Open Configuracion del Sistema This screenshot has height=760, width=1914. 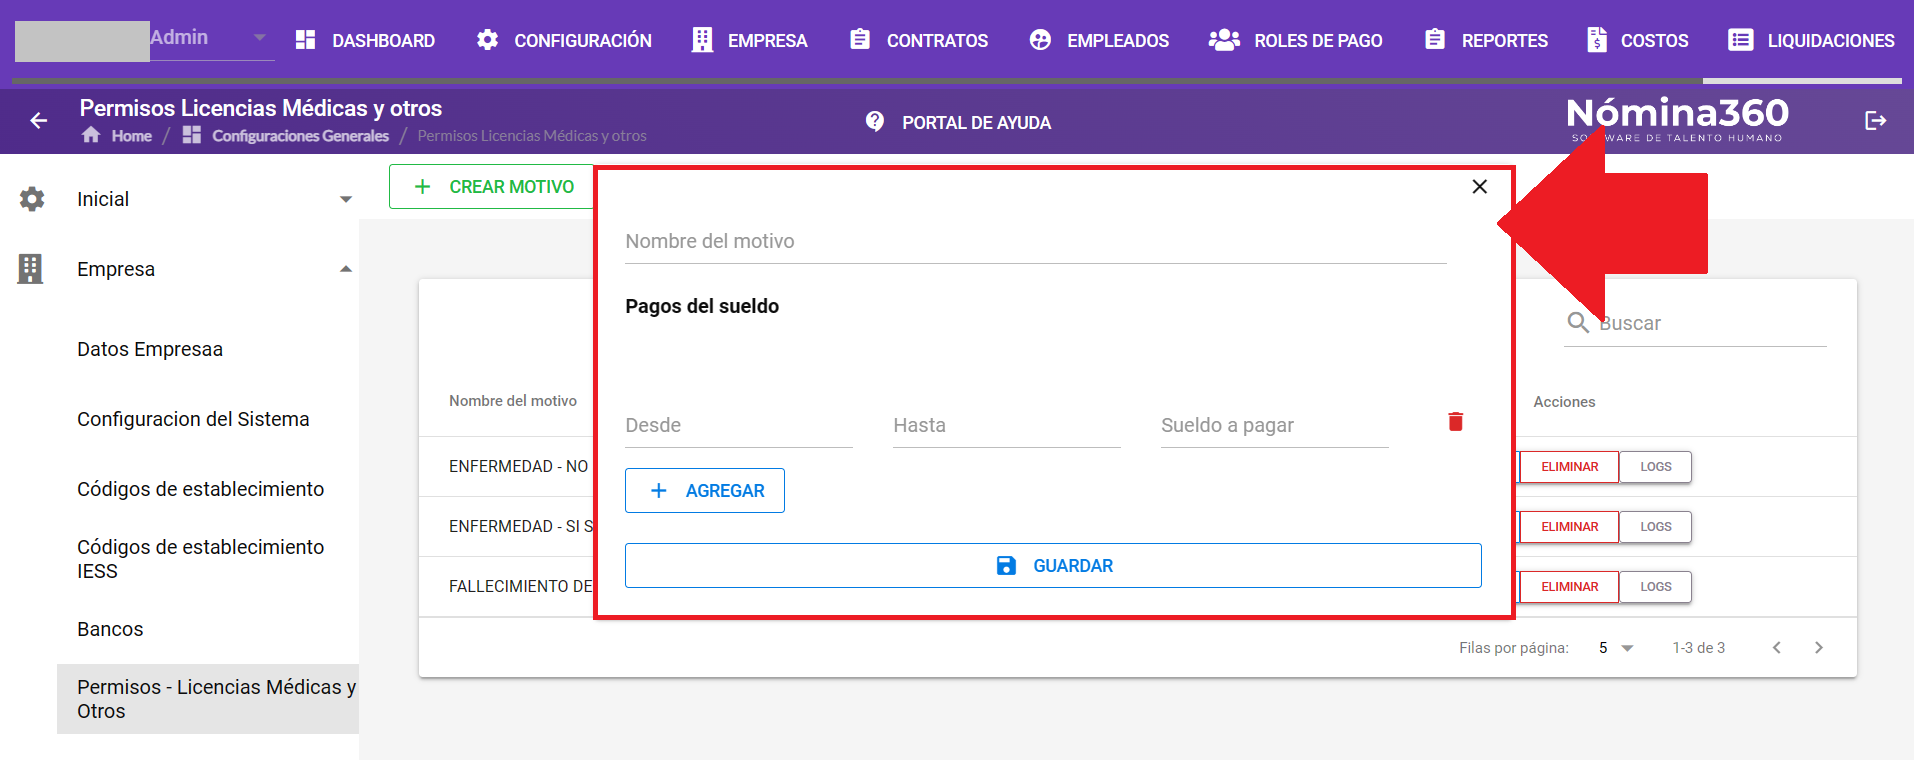[x=193, y=419]
